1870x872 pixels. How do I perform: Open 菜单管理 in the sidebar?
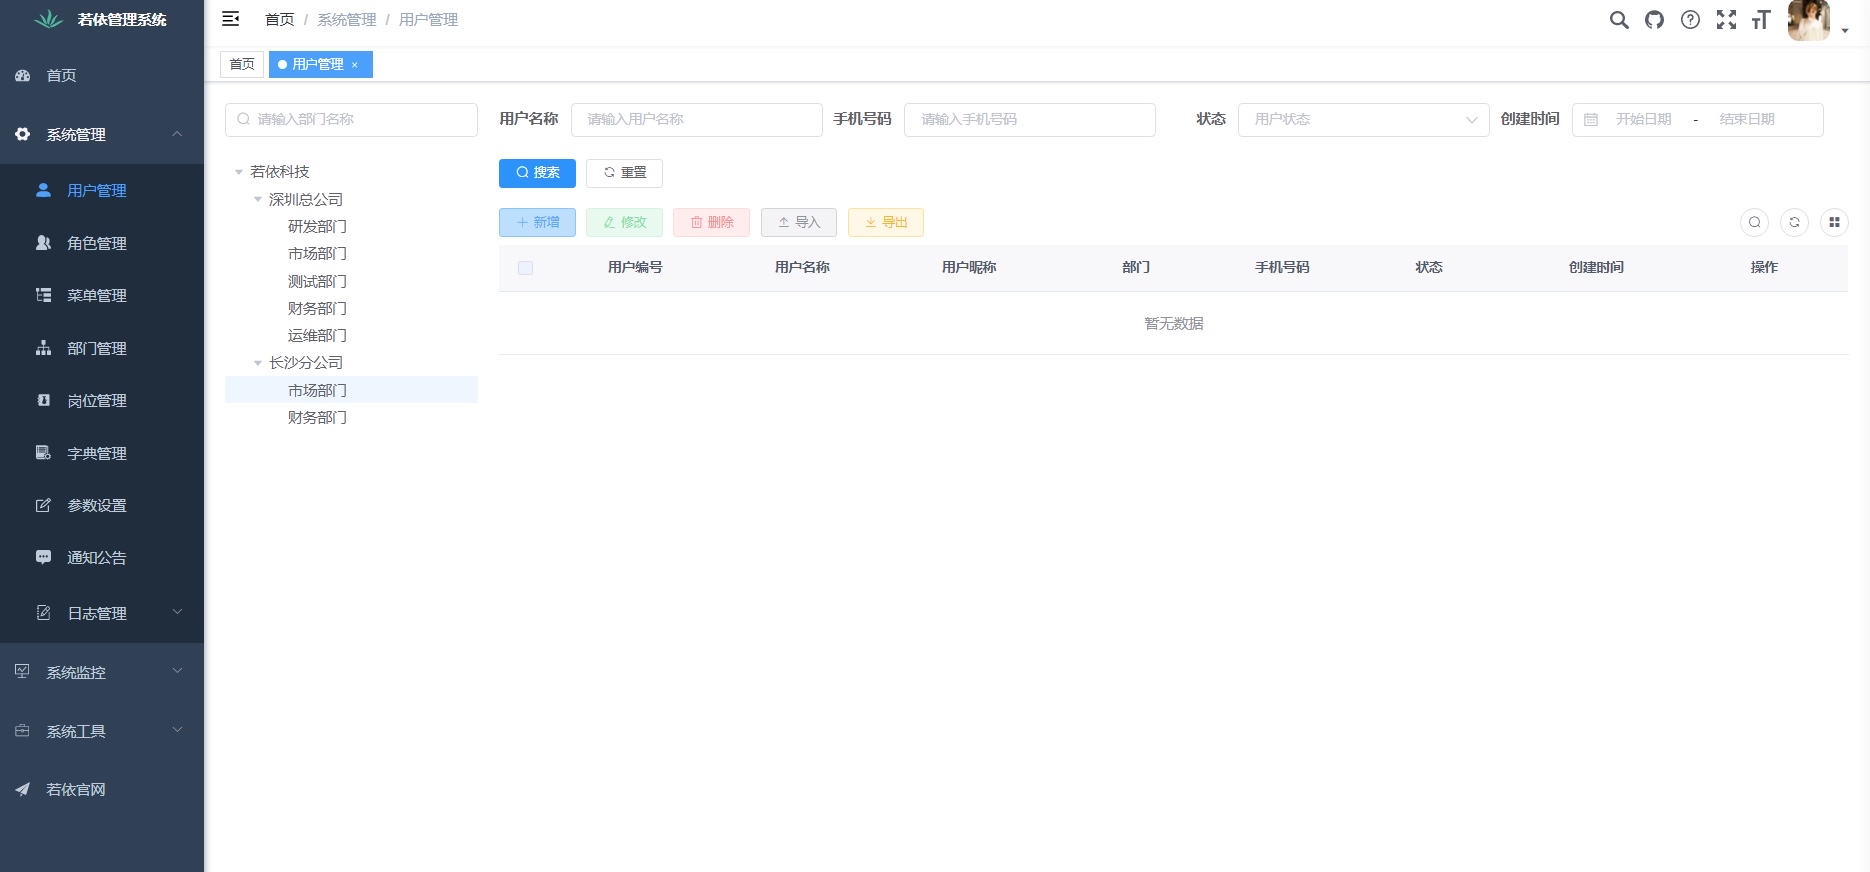(102, 295)
